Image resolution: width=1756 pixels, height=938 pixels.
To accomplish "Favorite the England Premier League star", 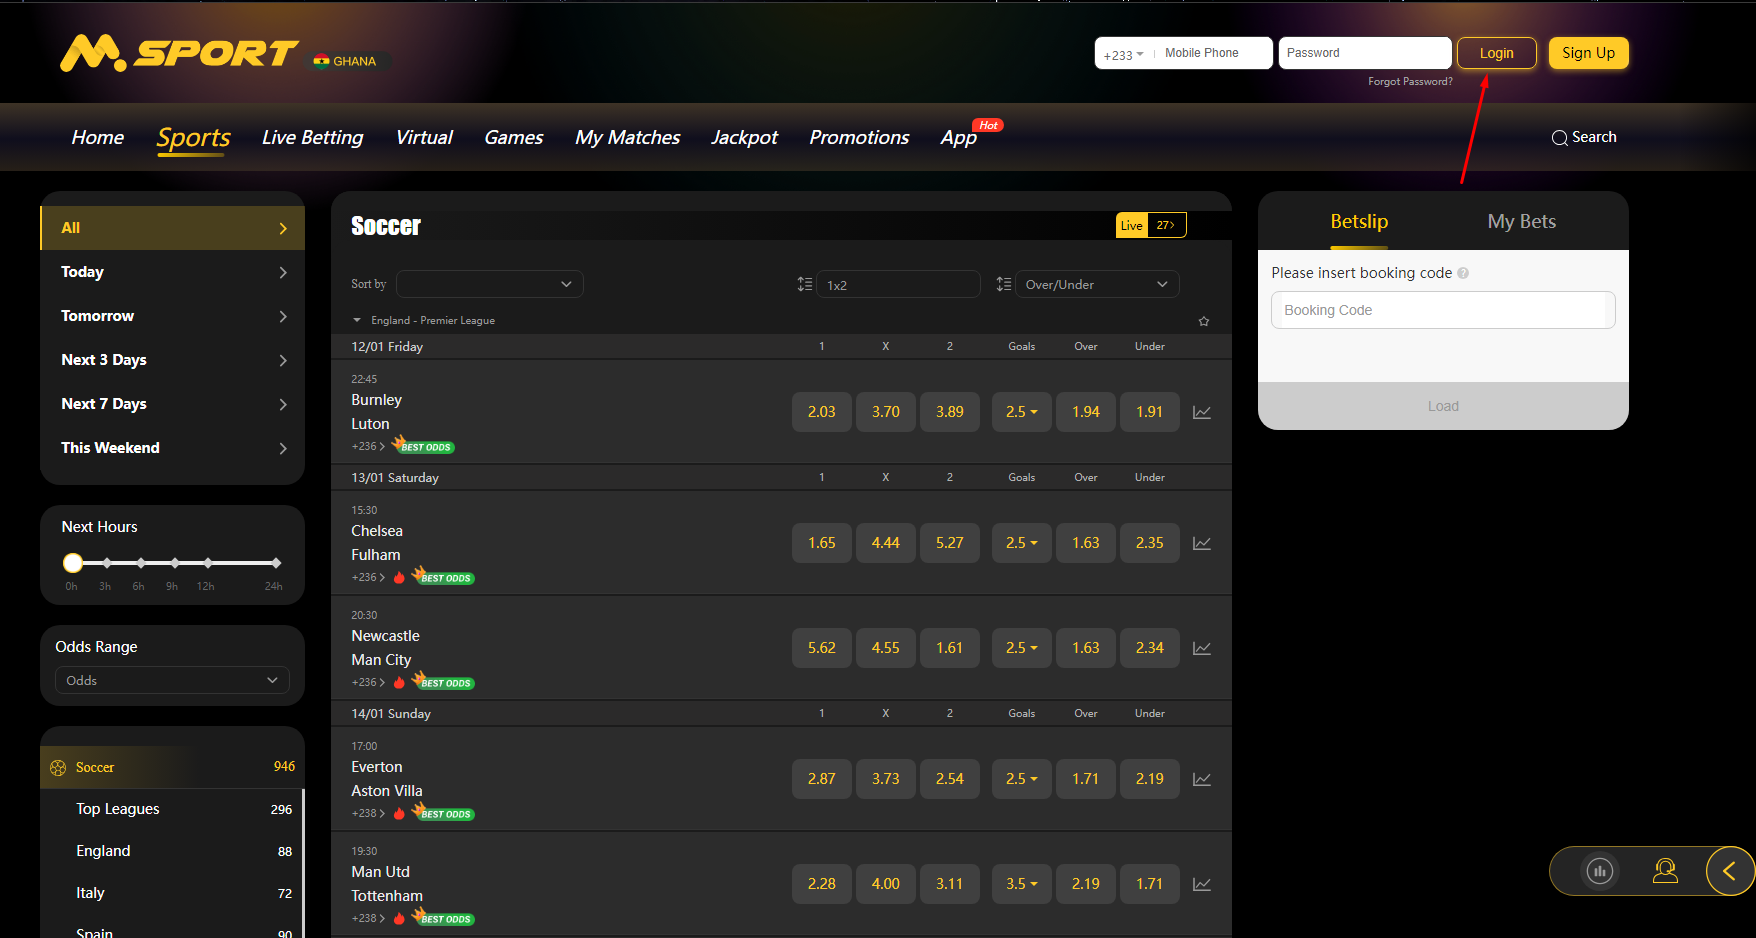I will click(x=1204, y=321).
